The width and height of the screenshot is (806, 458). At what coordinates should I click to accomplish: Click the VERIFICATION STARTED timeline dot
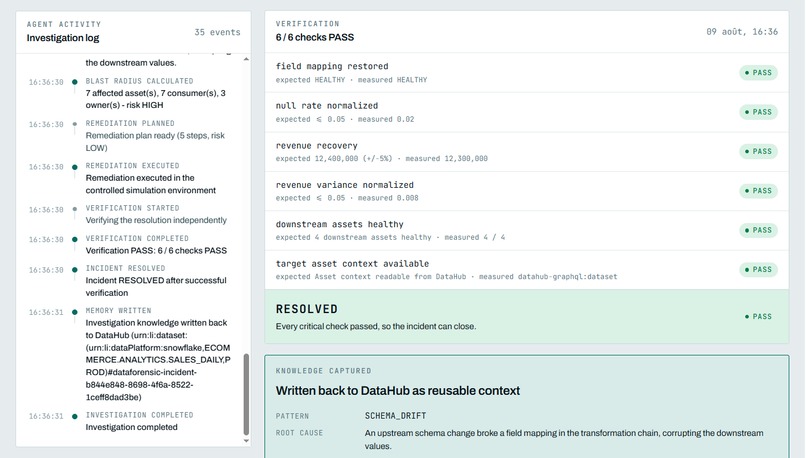coord(75,209)
